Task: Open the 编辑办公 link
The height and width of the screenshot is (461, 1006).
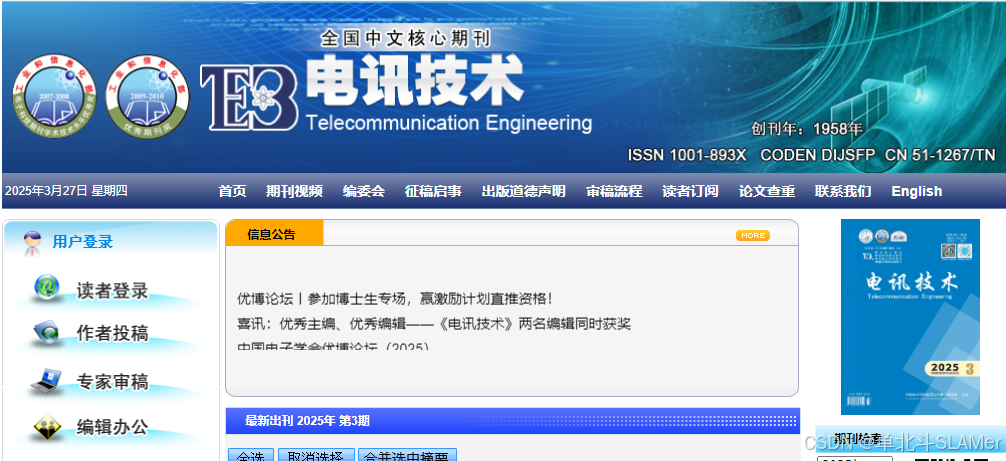Action: click(x=112, y=427)
